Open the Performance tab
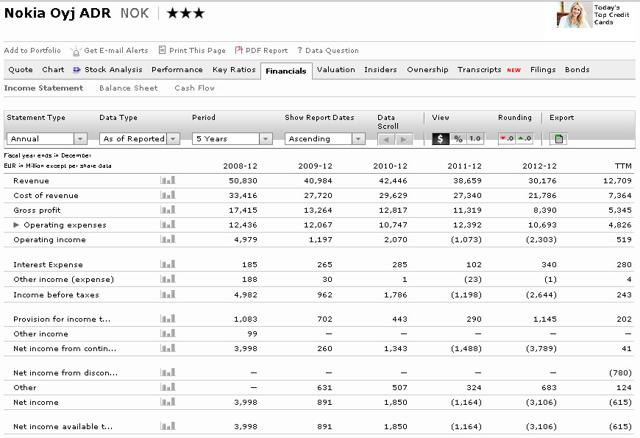The width and height of the screenshot is (640, 438). (177, 69)
